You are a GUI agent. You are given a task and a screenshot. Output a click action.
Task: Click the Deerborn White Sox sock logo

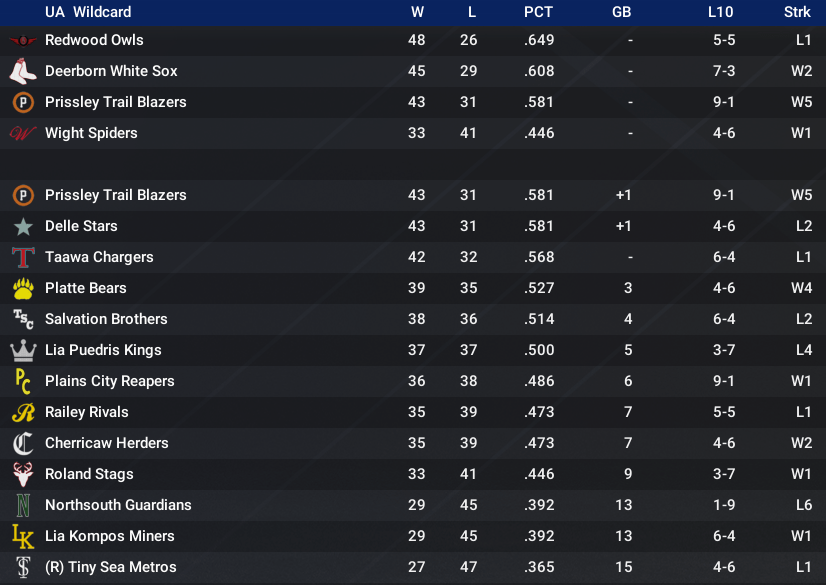pos(23,71)
